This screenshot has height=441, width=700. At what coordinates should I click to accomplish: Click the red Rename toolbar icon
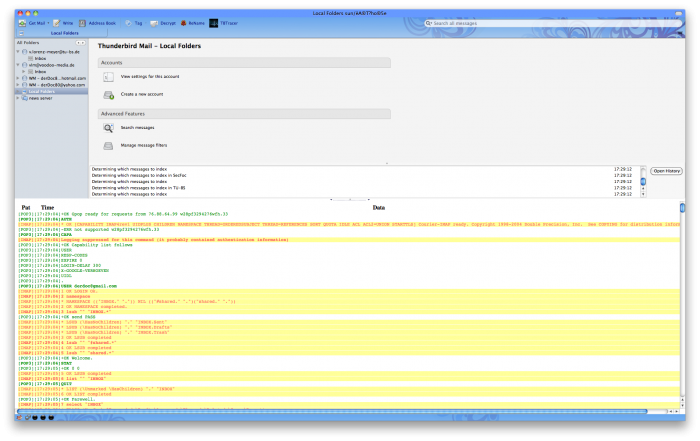coord(183,23)
